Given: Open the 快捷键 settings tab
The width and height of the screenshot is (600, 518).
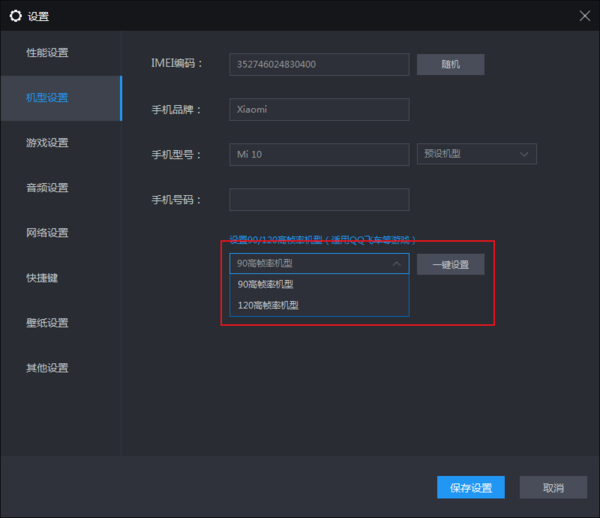Looking at the screenshot, I should pyautogui.click(x=42, y=278).
